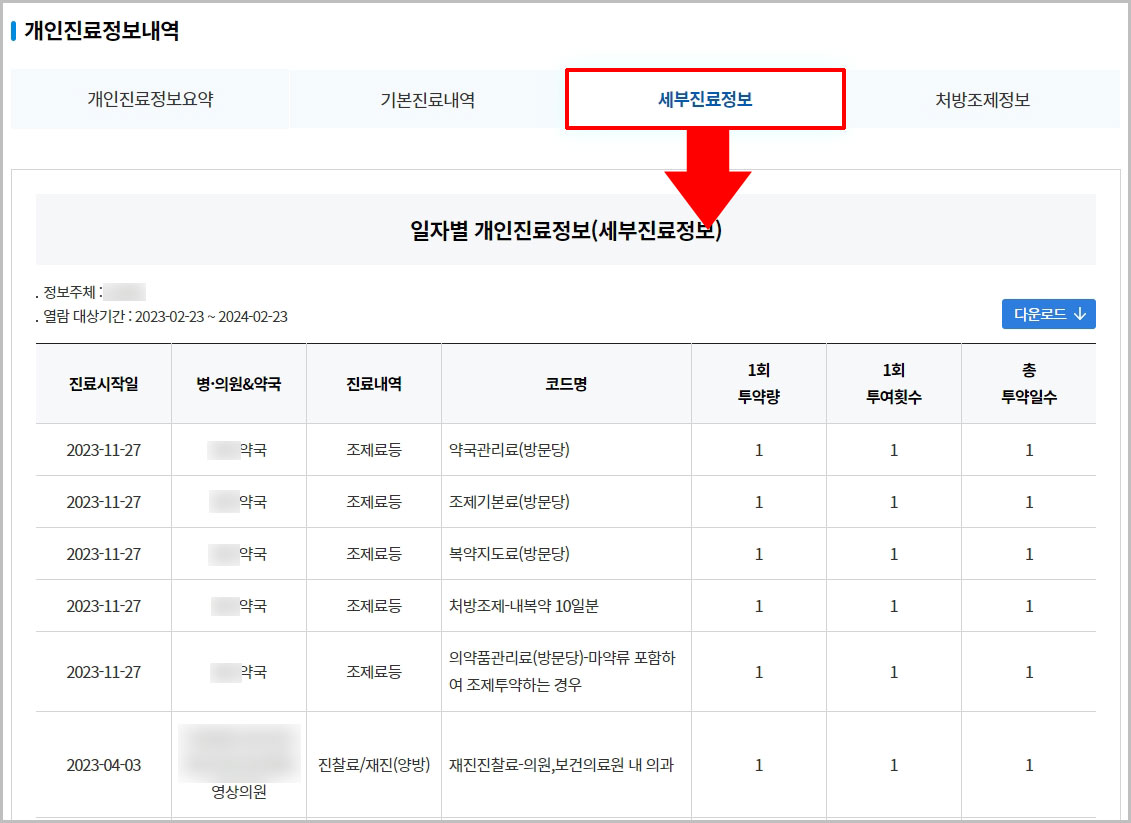Click the 일자별 개인진료정보(세부진료정보) title
Image resolution: width=1131 pixels, height=823 pixels.
pyautogui.click(x=565, y=228)
